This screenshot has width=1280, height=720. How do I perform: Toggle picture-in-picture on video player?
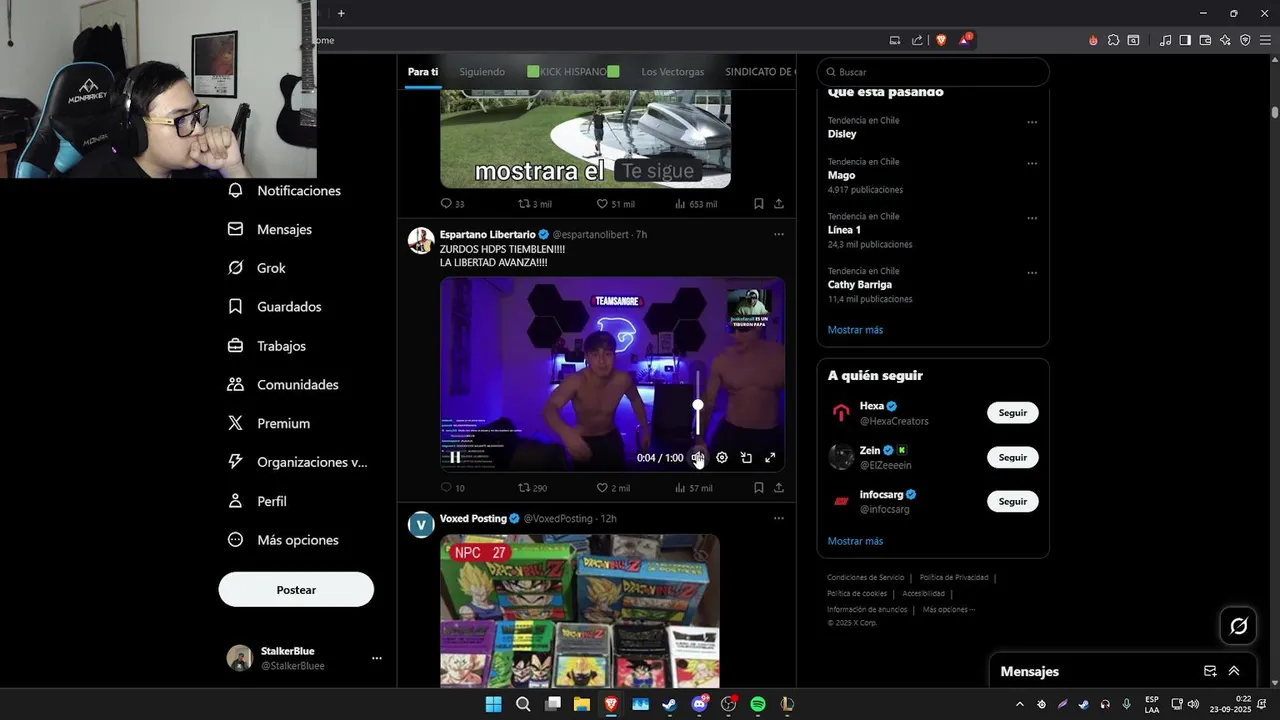[x=746, y=458]
